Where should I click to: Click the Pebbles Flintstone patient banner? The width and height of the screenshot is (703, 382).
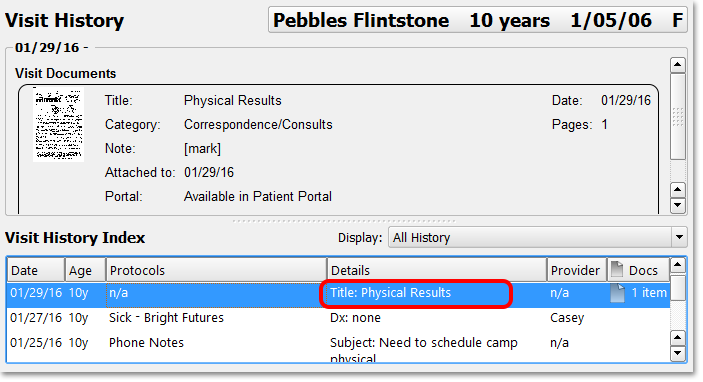click(477, 20)
